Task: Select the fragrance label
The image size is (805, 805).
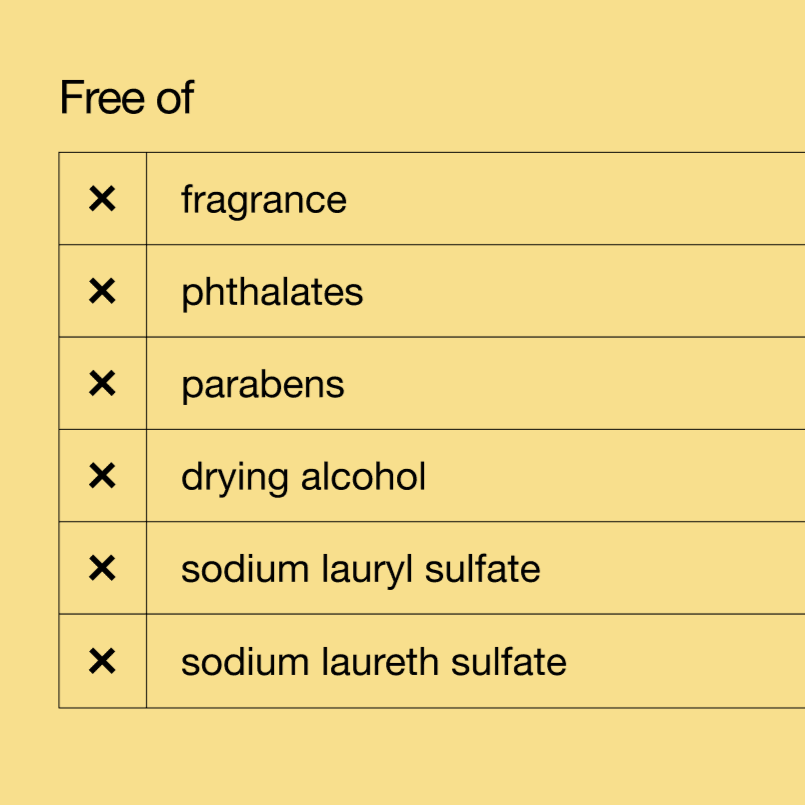Action: [x=263, y=200]
